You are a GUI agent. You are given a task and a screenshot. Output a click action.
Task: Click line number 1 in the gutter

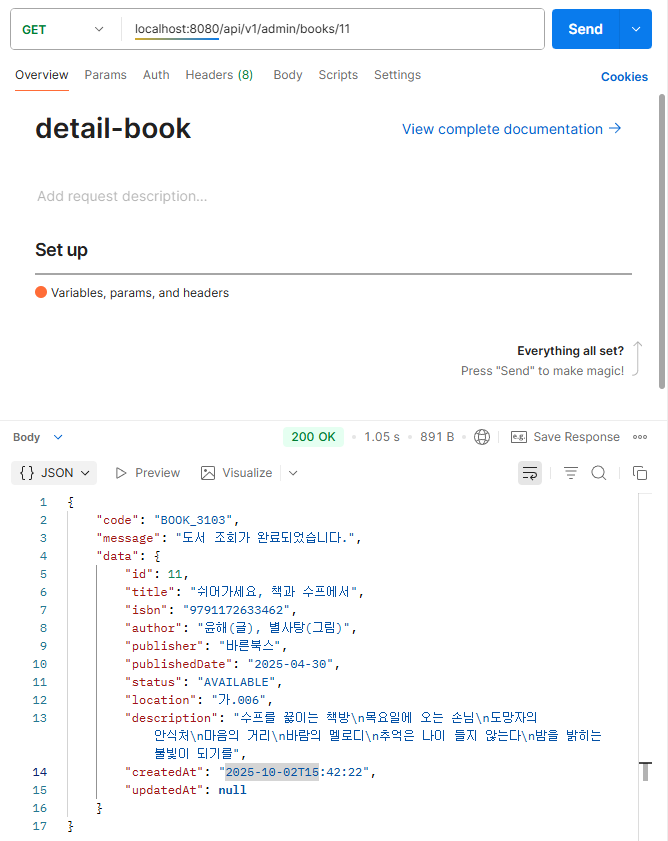tap(43, 503)
